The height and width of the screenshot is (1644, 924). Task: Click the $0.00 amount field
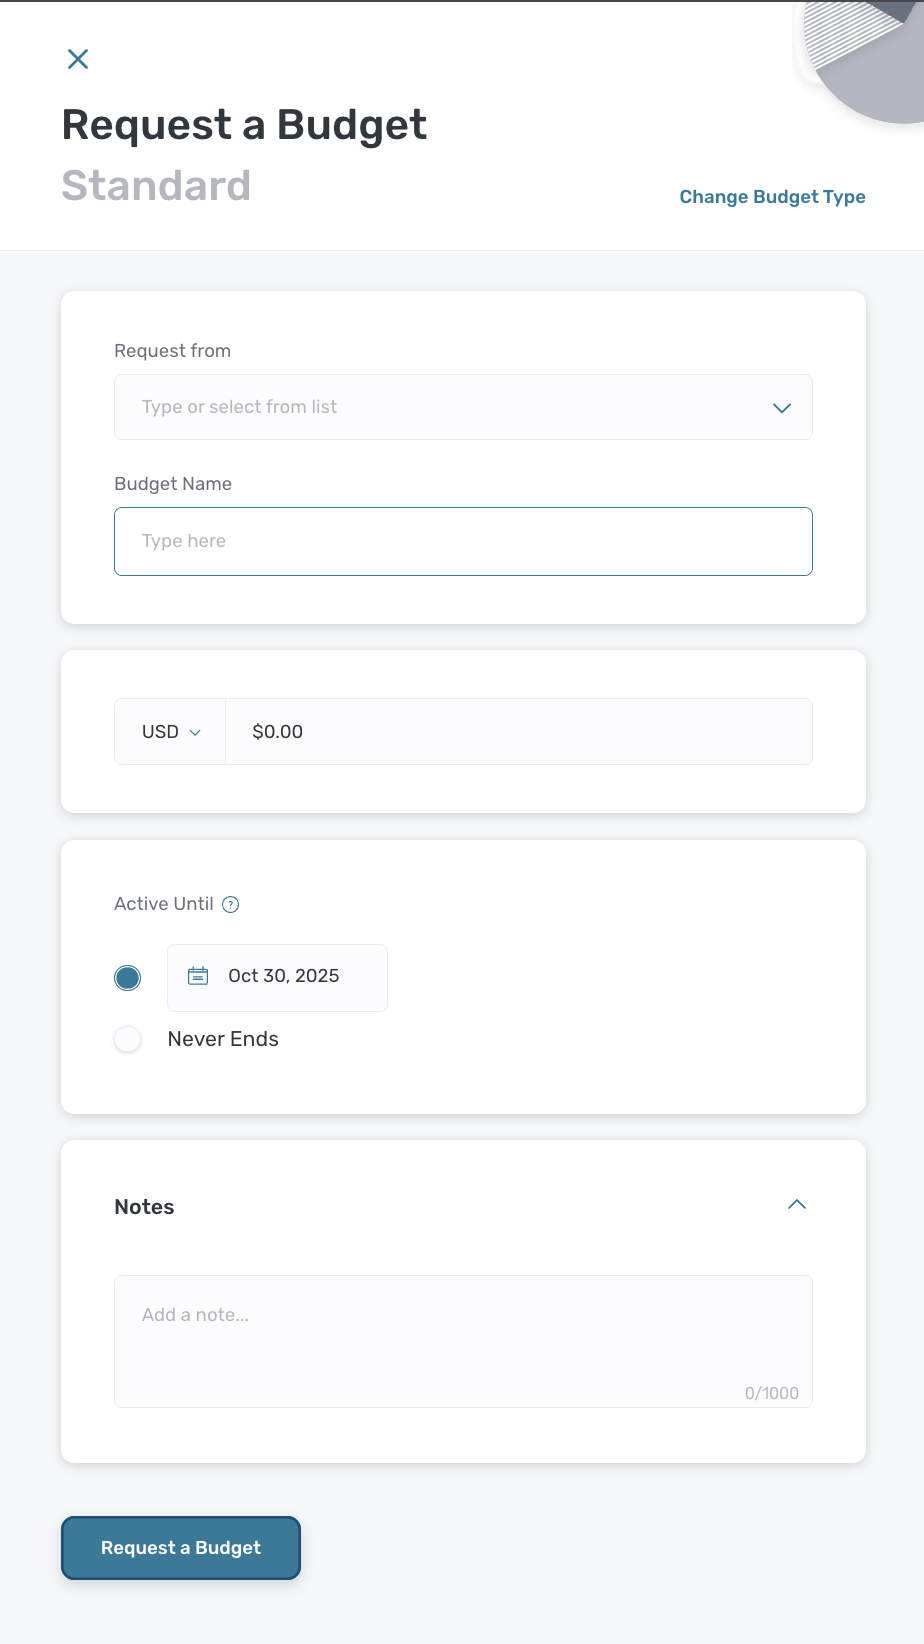pos(519,732)
